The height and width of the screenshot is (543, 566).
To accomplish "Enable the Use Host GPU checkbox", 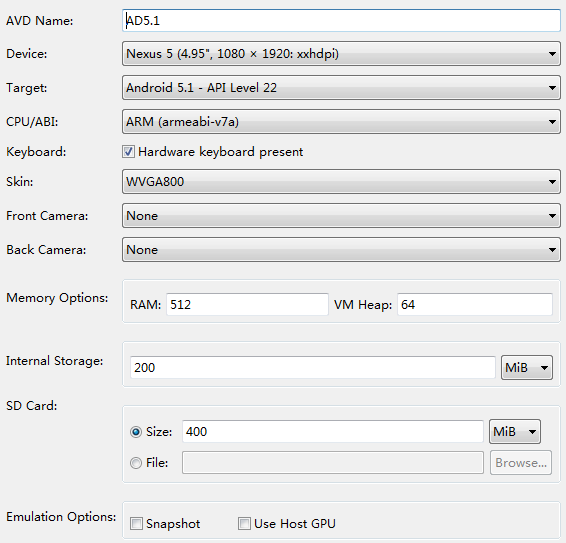I will click(244, 524).
